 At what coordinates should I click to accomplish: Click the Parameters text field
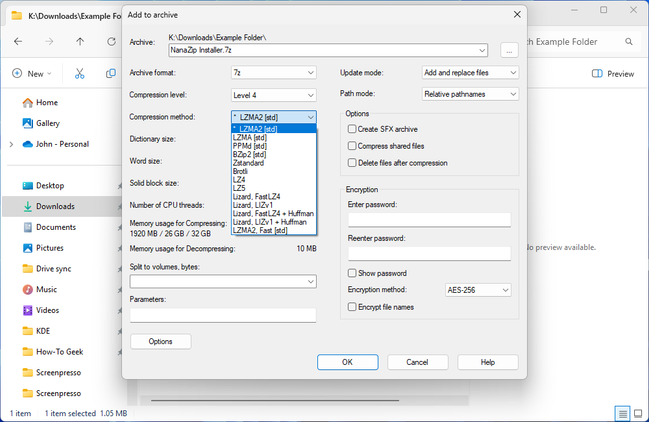[223, 315]
